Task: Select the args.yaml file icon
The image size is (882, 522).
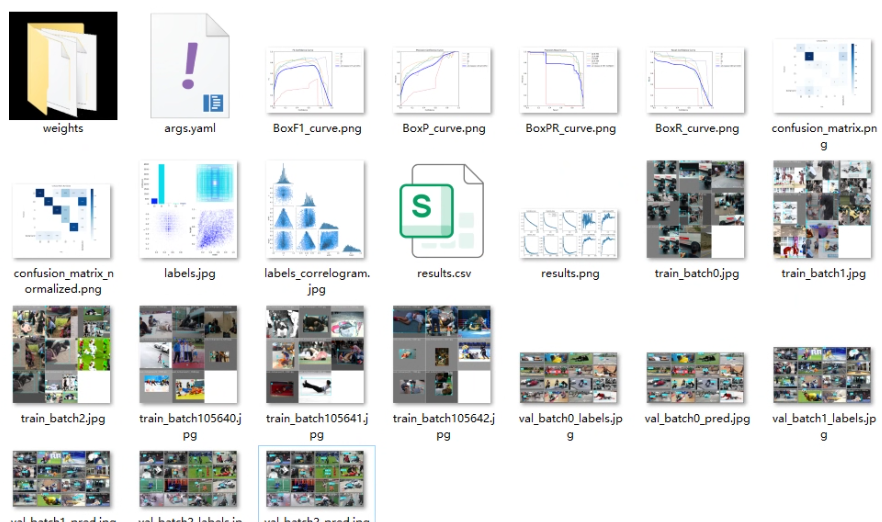Action: tap(190, 66)
